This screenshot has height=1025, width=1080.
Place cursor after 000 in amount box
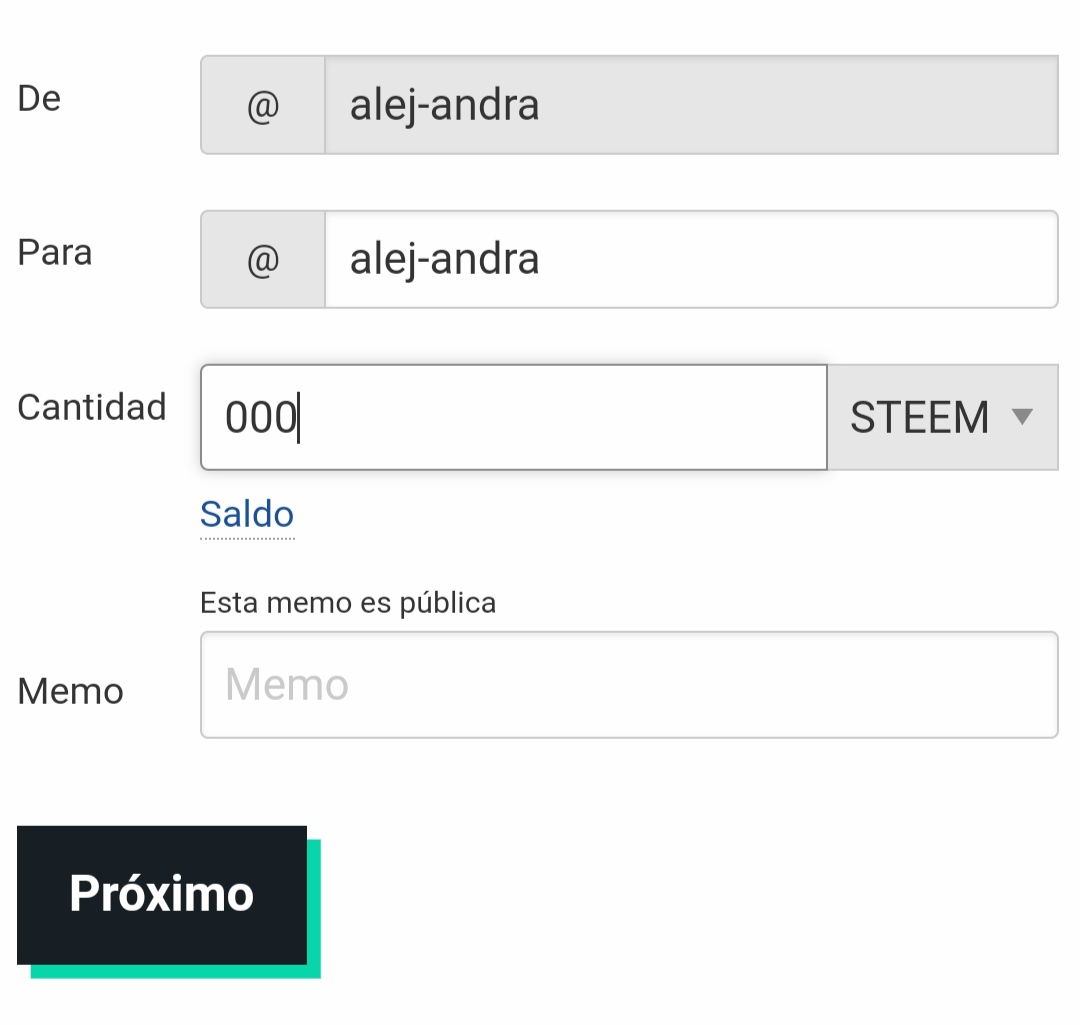click(299, 417)
